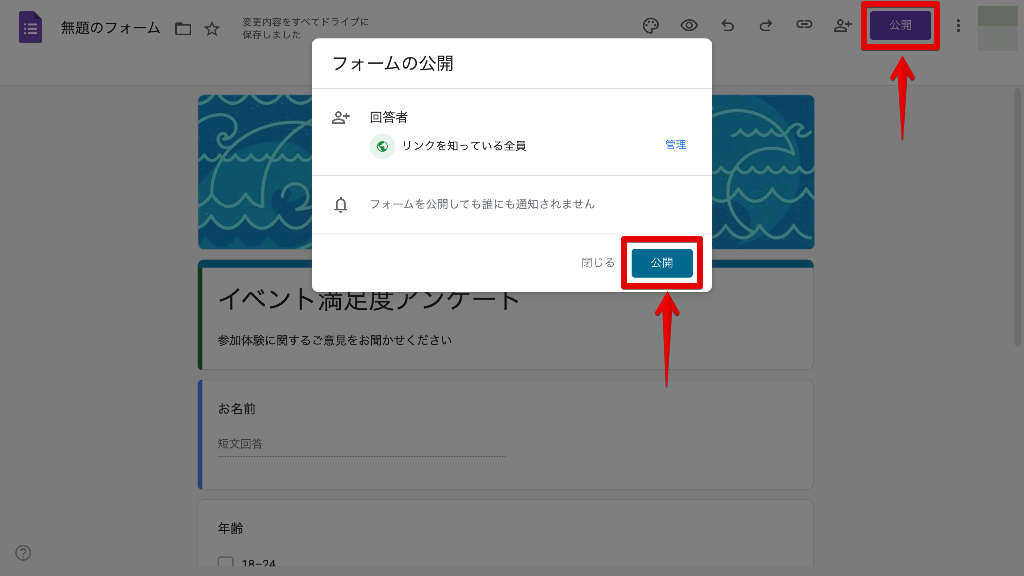Preview the form with the eye icon
Screen dimensions: 1024x576
pyautogui.click(x=689, y=26)
